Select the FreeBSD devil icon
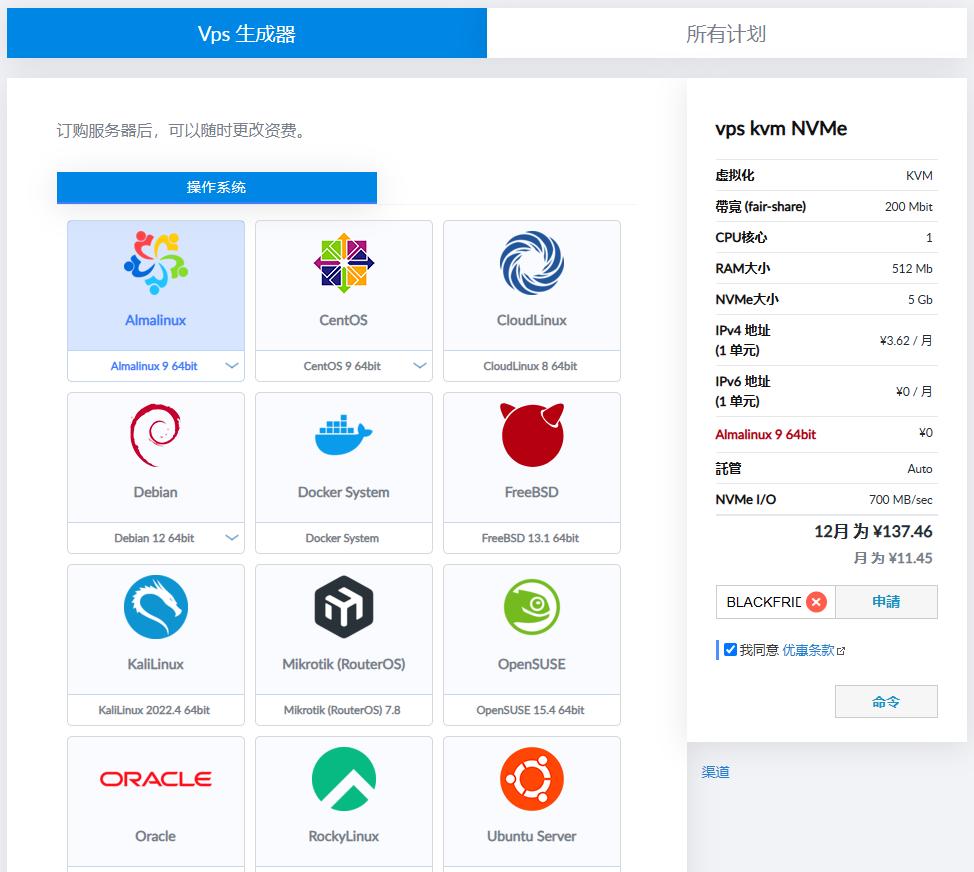This screenshot has height=872, width=974. tap(531, 435)
